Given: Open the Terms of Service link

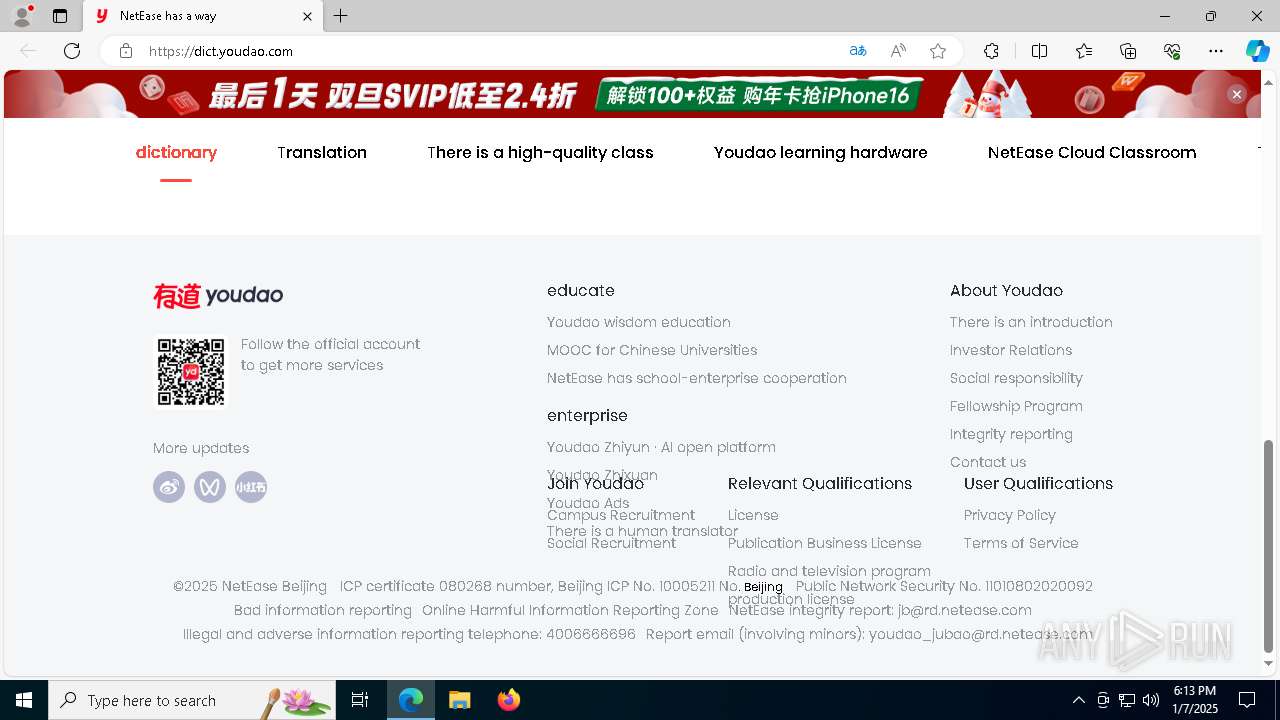Looking at the screenshot, I should click(1021, 543).
